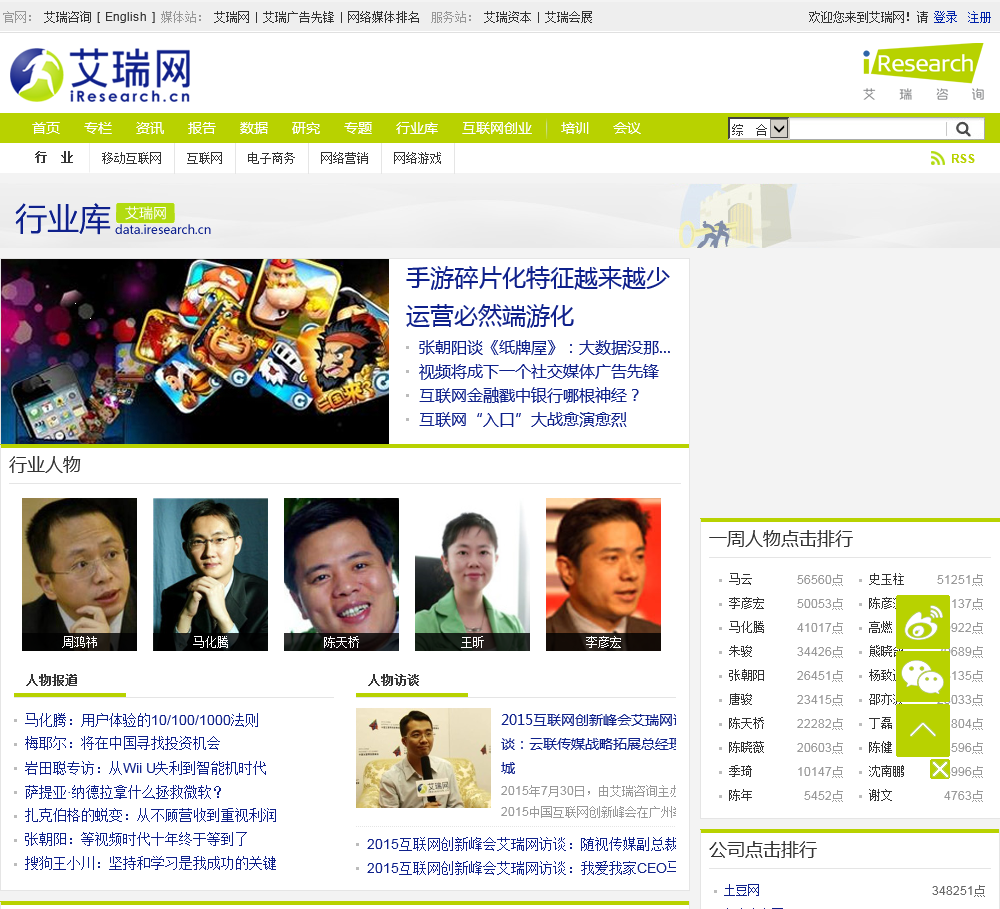Open 土豆网 in company ranking
The height and width of the screenshot is (909, 1000).
pyautogui.click(x=741, y=890)
